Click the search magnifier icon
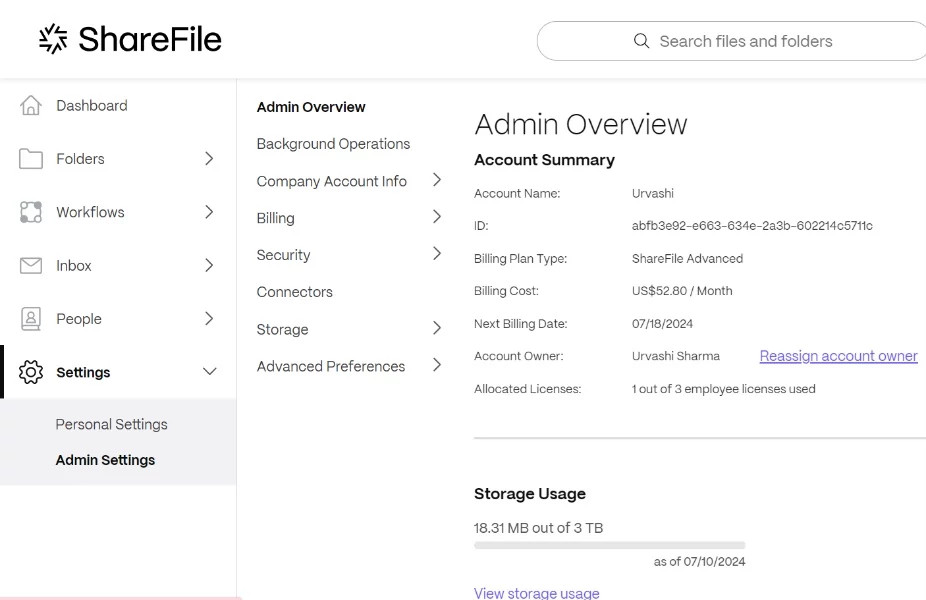The image size is (926, 600). click(x=641, y=41)
